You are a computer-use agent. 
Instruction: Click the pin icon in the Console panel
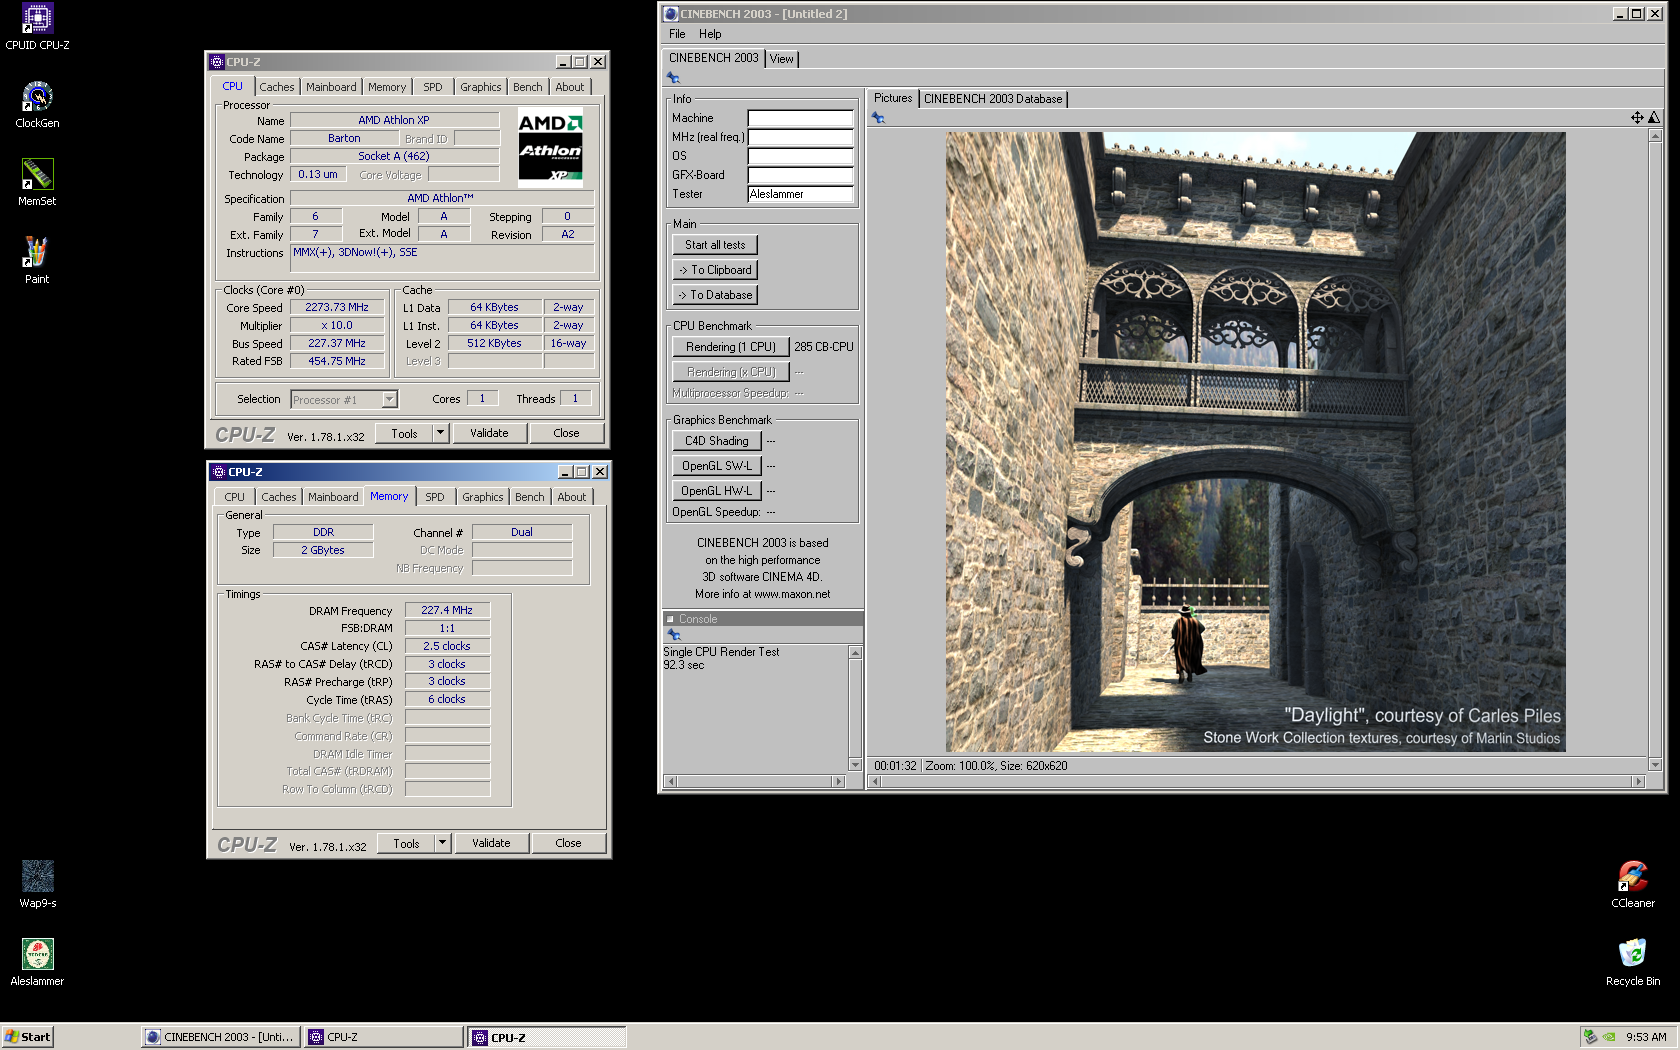pyautogui.click(x=673, y=635)
